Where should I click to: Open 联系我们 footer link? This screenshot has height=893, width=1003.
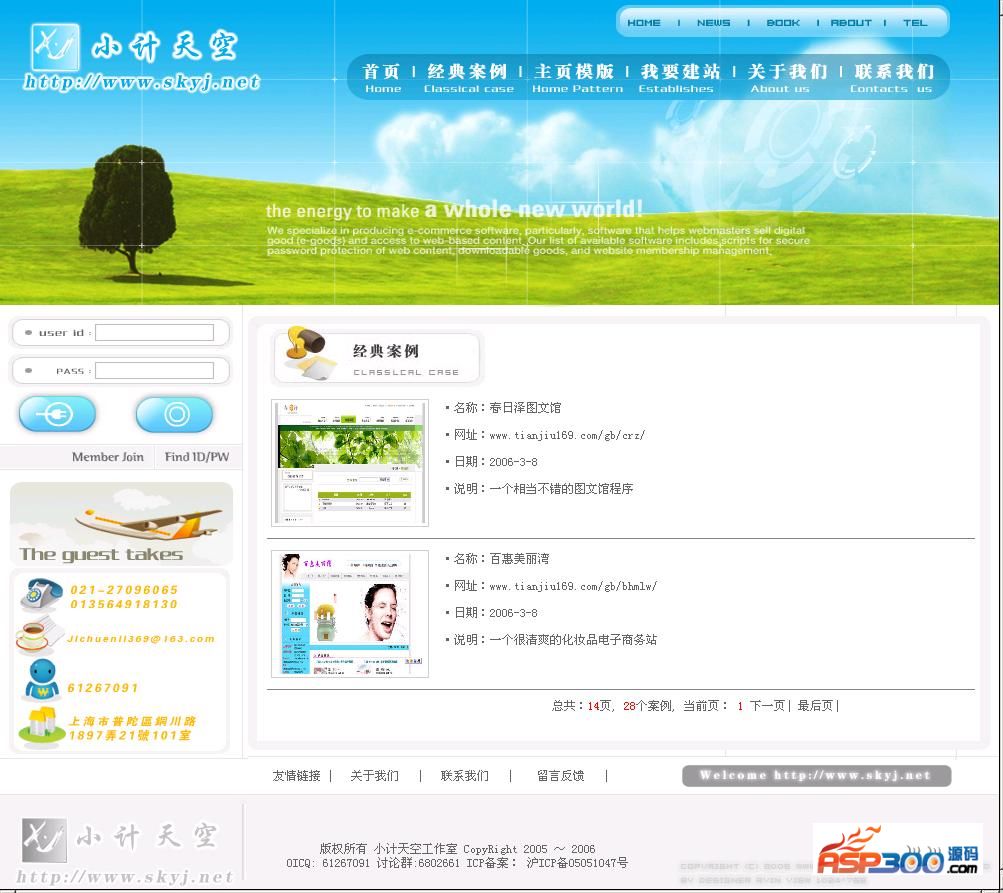coord(464,776)
